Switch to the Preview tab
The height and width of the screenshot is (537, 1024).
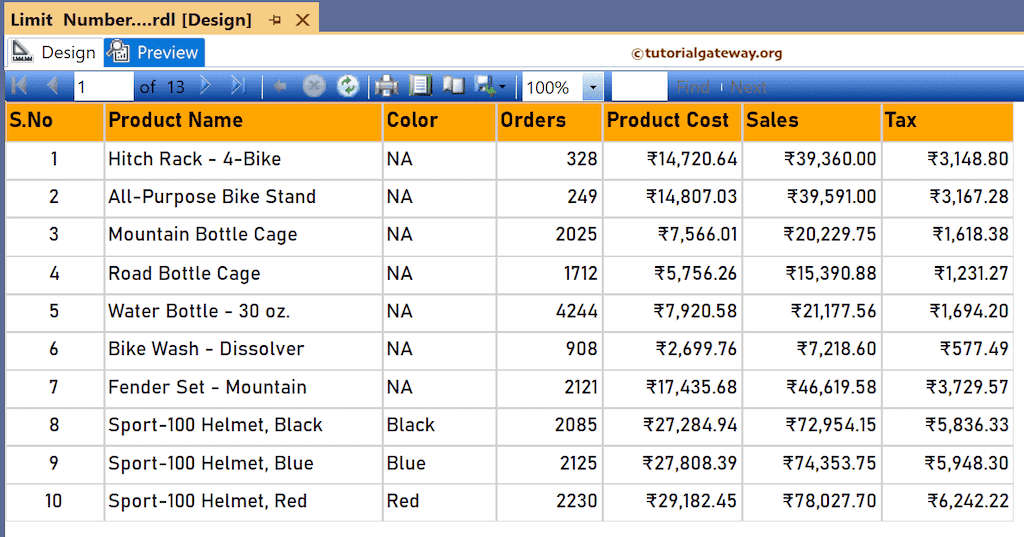coord(155,52)
